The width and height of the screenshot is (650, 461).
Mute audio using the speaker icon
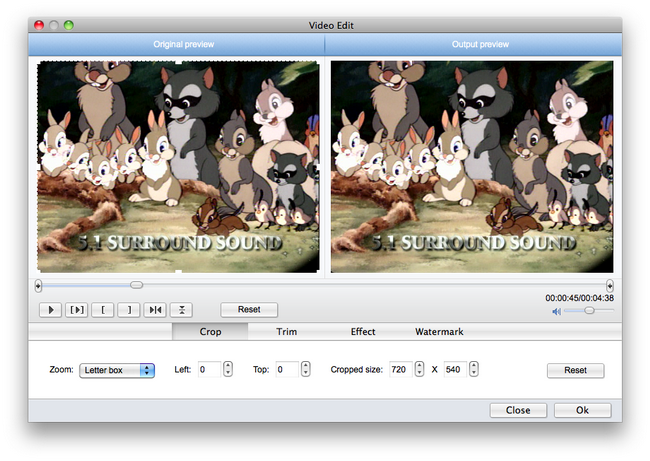556,311
